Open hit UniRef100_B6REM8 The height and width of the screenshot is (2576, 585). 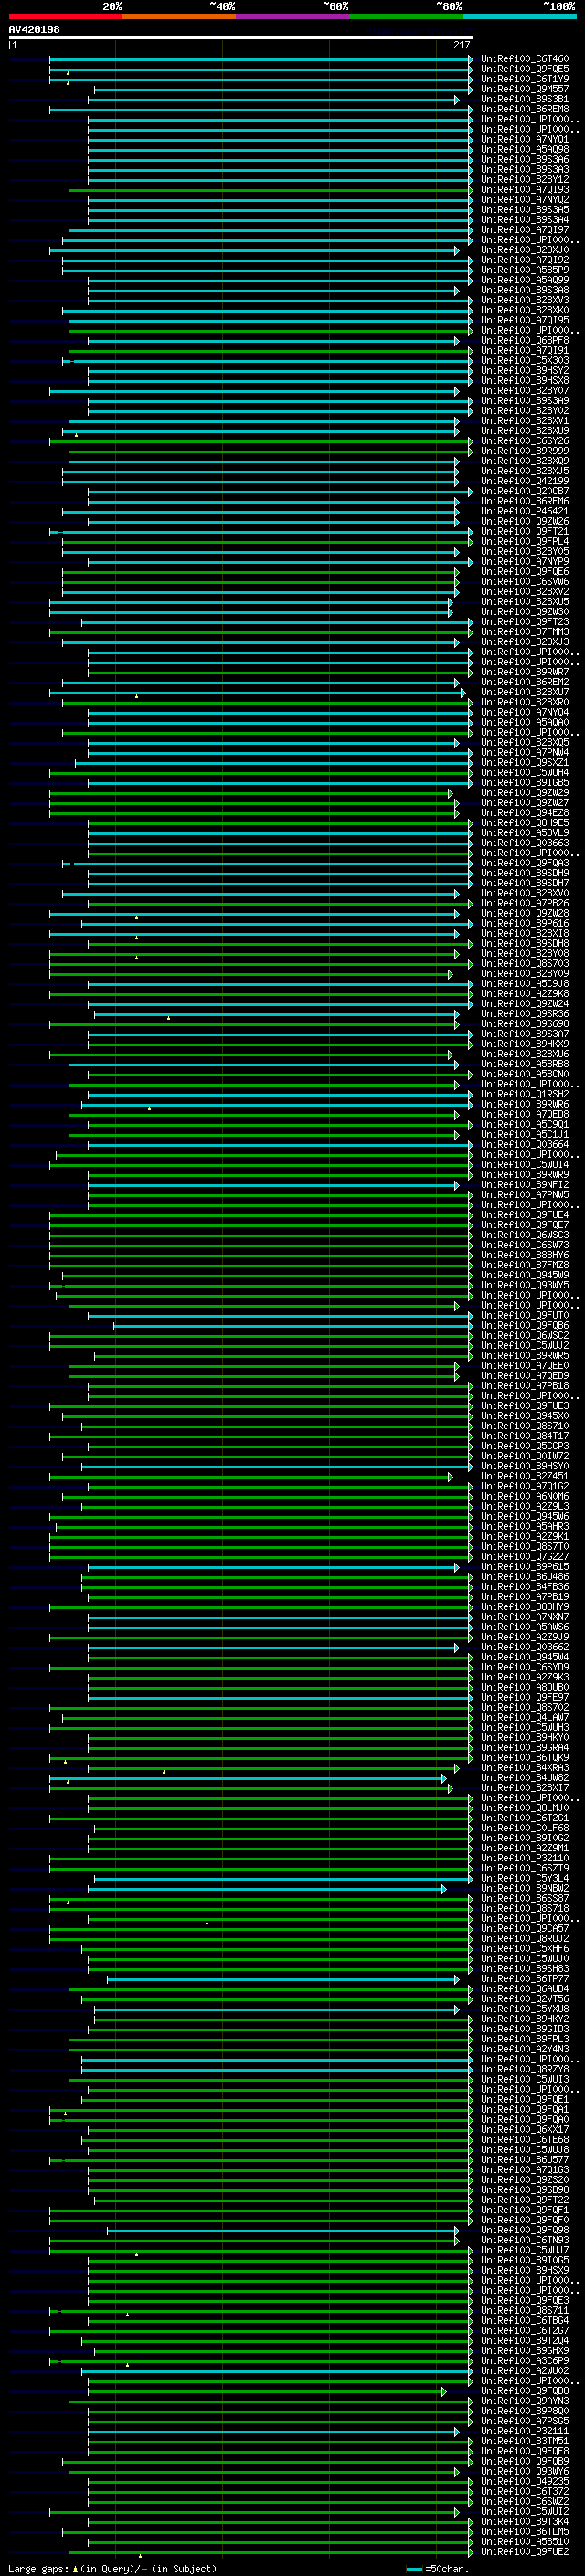[525, 109]
